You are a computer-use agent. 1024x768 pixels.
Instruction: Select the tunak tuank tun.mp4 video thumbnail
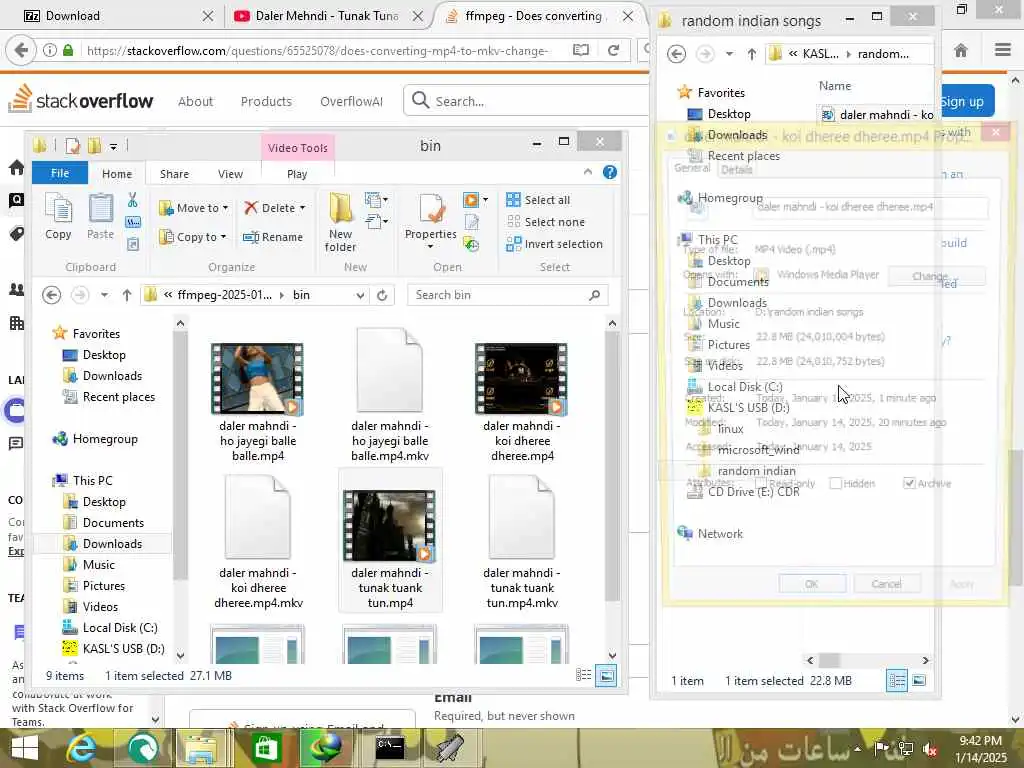coord(389,526)
